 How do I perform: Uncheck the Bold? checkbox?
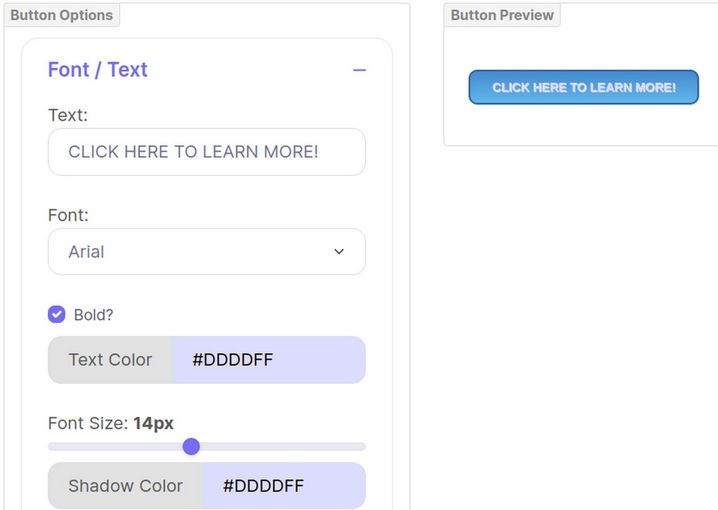point(57,314)
